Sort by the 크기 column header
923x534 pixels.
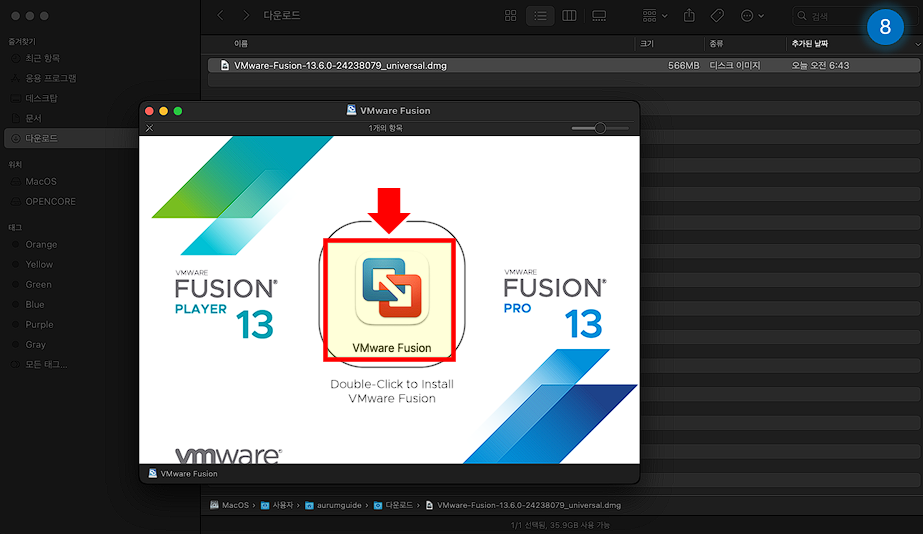pyautogui.click(x=646, y=44)
